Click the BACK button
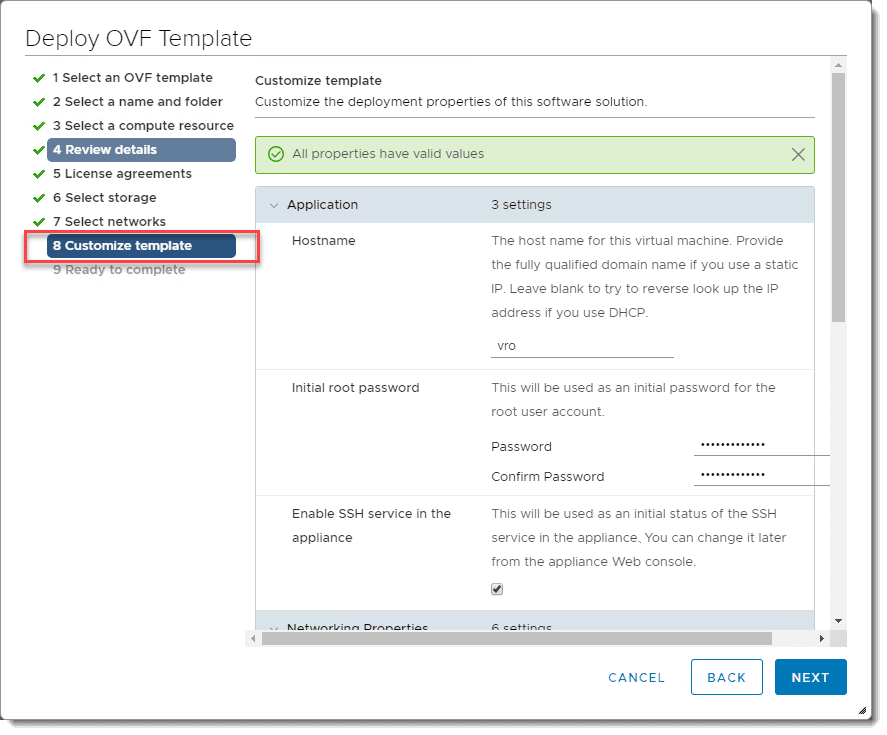This screenshot has width=887, height=735. 726,677
